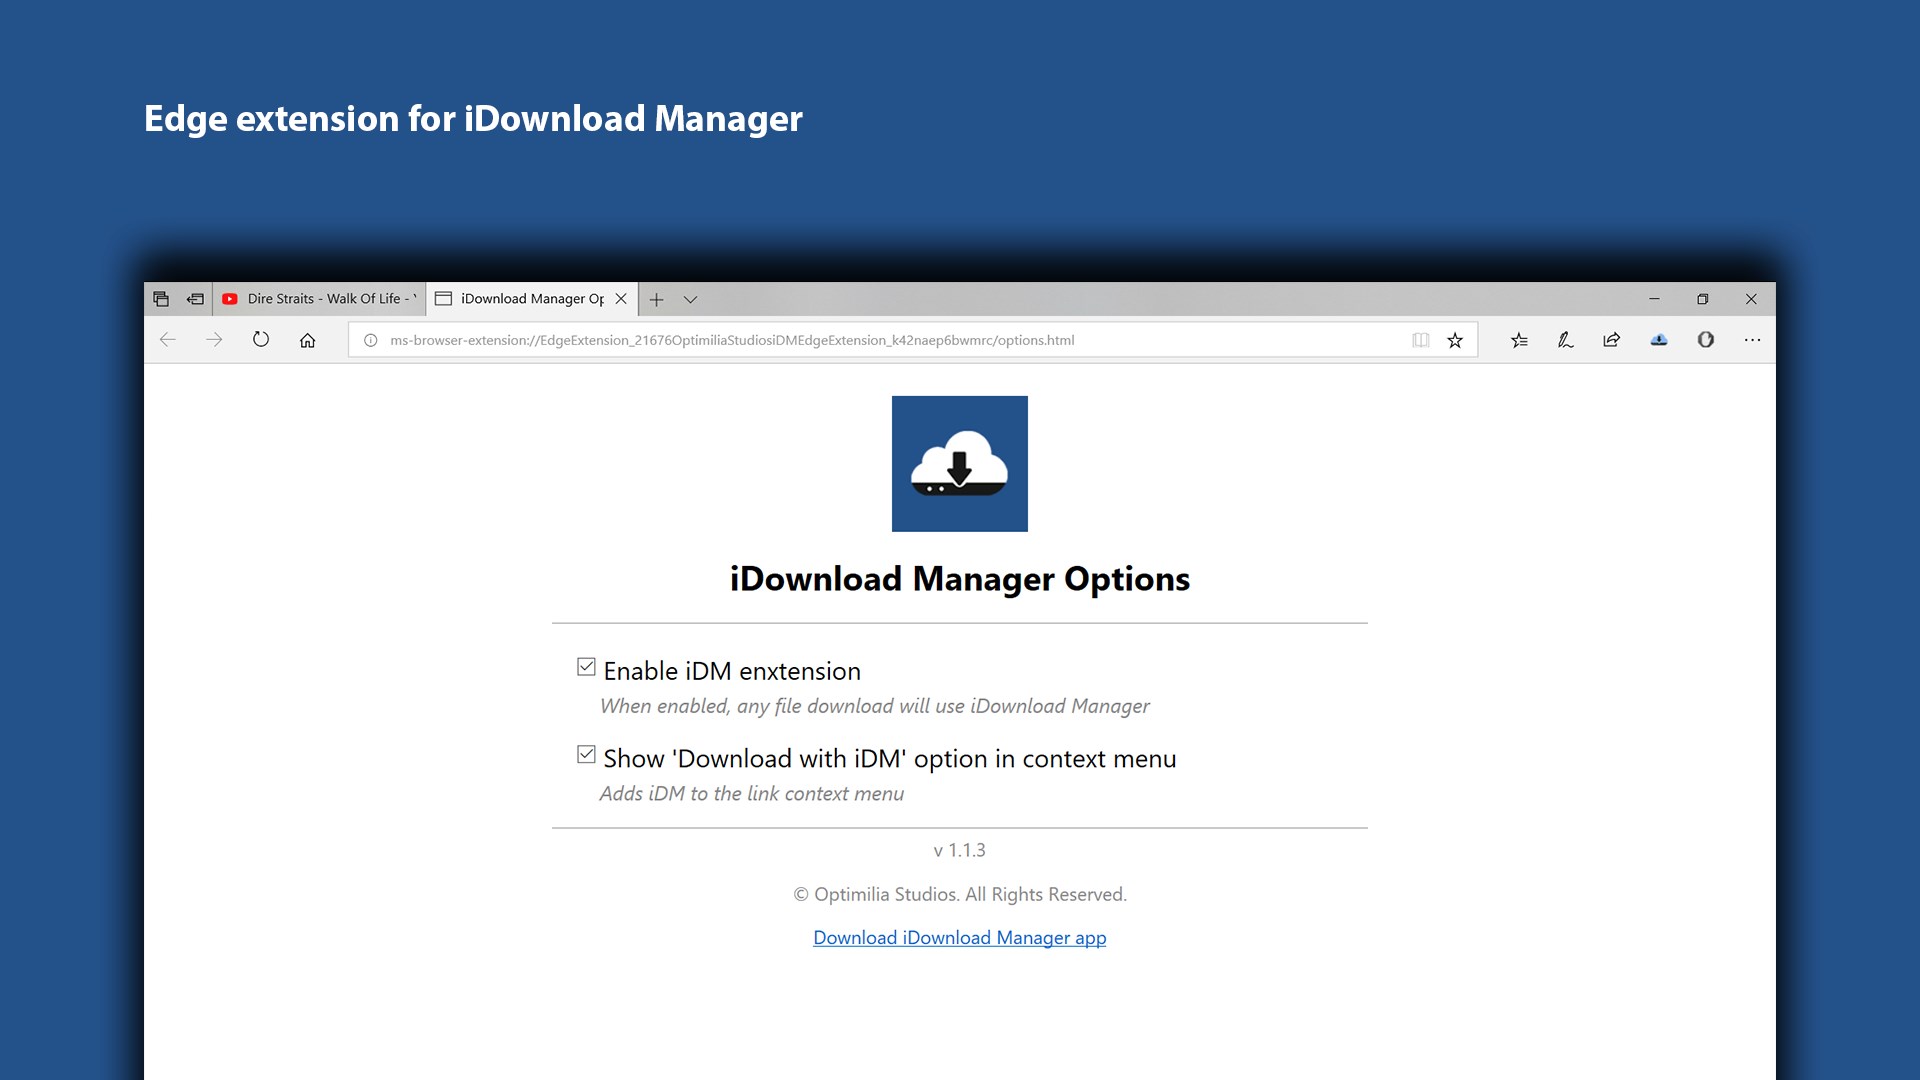1920x1080 pixels.
Task: Open the Home page icon
Action: pyautogui.click(x=307, y=340)
